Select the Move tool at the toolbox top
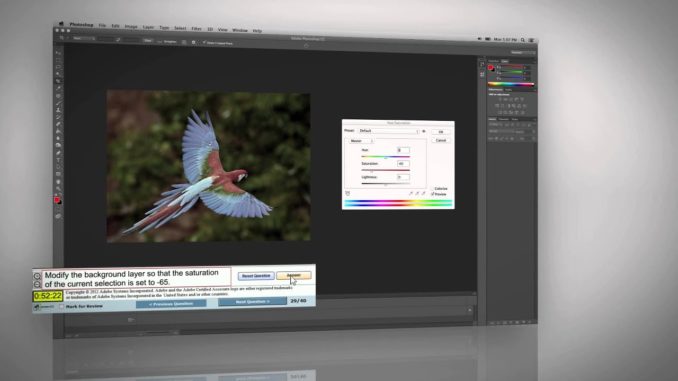This screenshot has height=381, width=678. coord(58,53)
